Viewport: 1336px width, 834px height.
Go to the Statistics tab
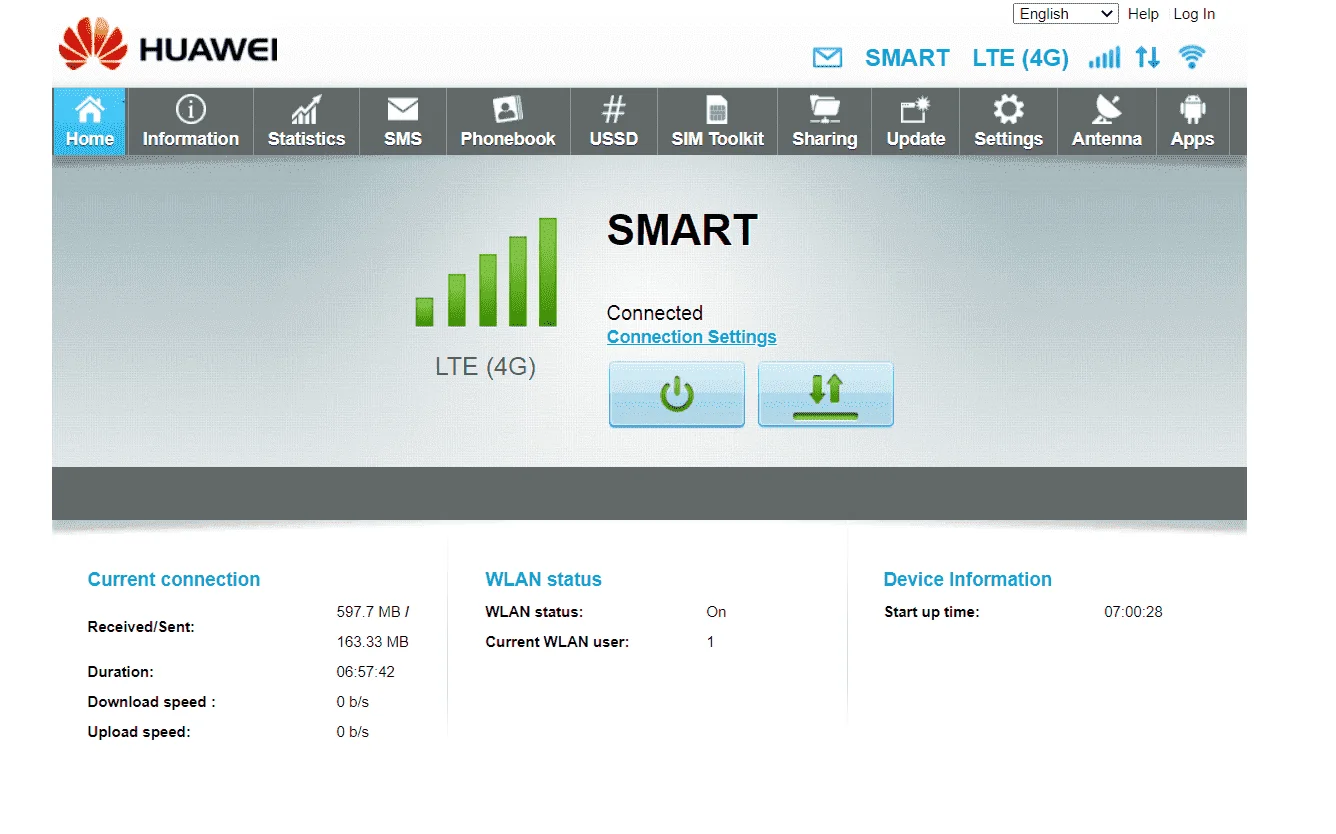click(x=306, y=122)
